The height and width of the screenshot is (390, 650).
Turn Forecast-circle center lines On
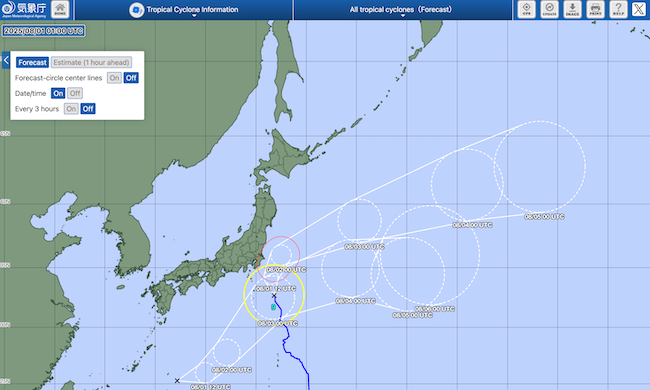[114, 78]
